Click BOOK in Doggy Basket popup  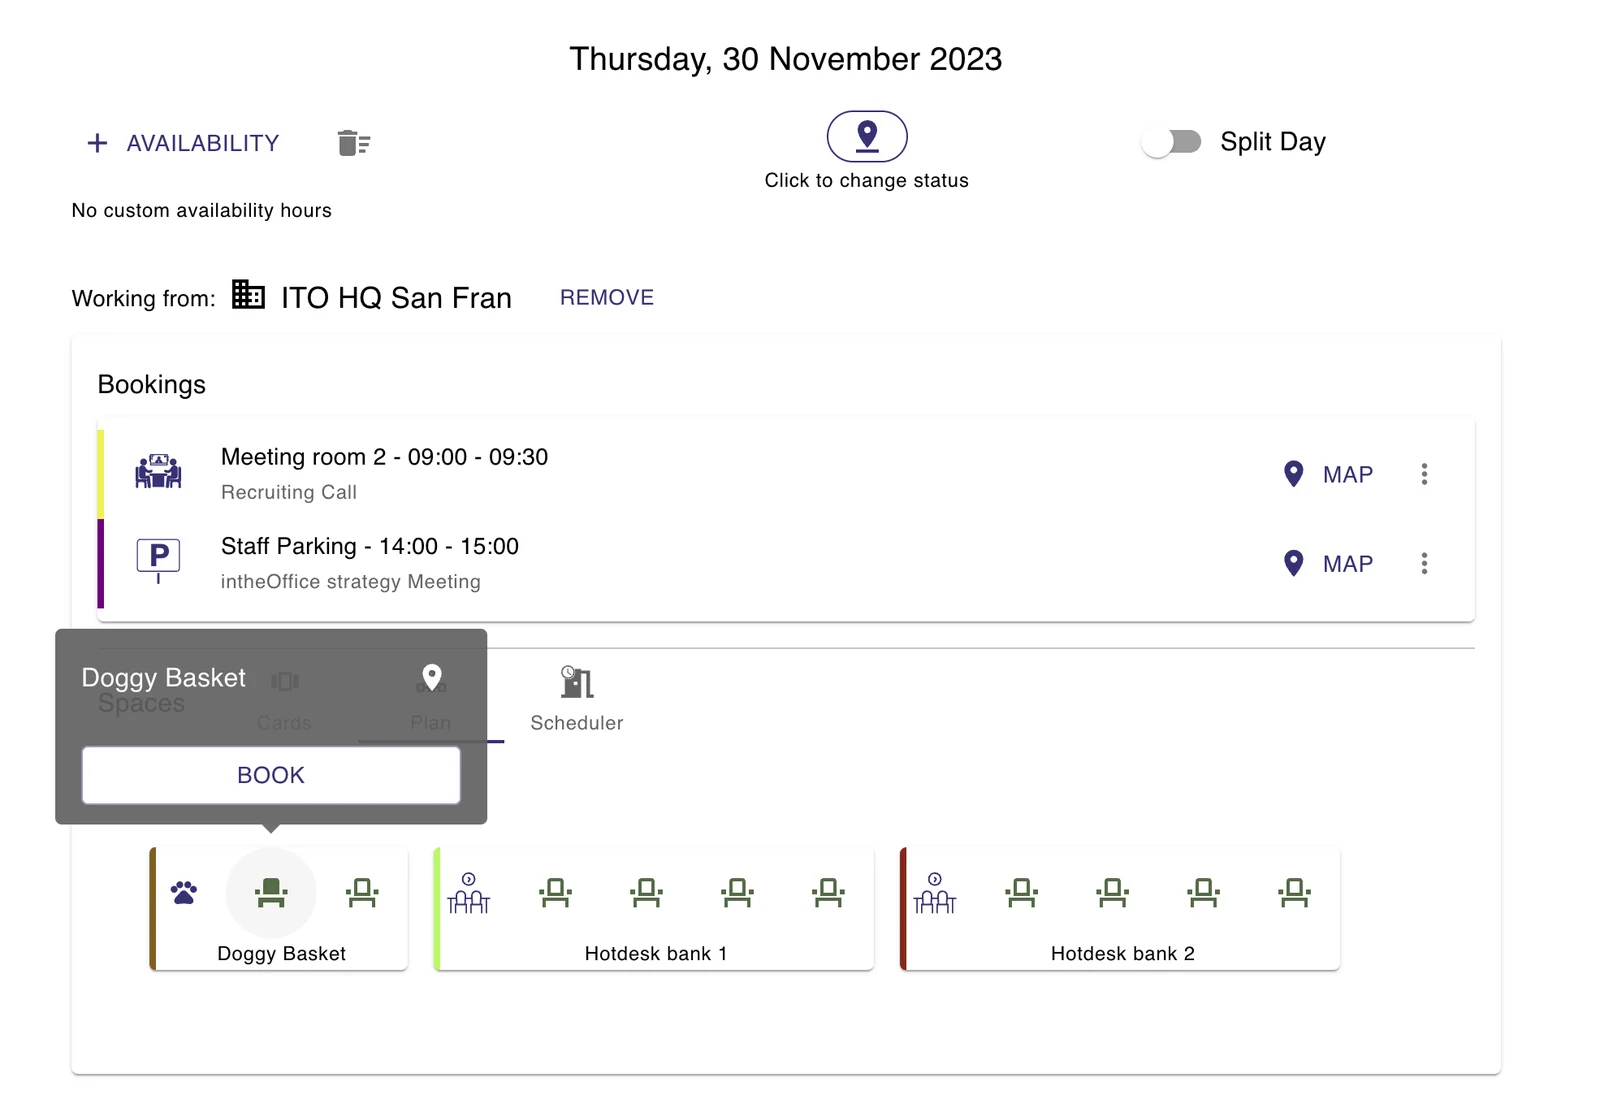tap(271, 775)
